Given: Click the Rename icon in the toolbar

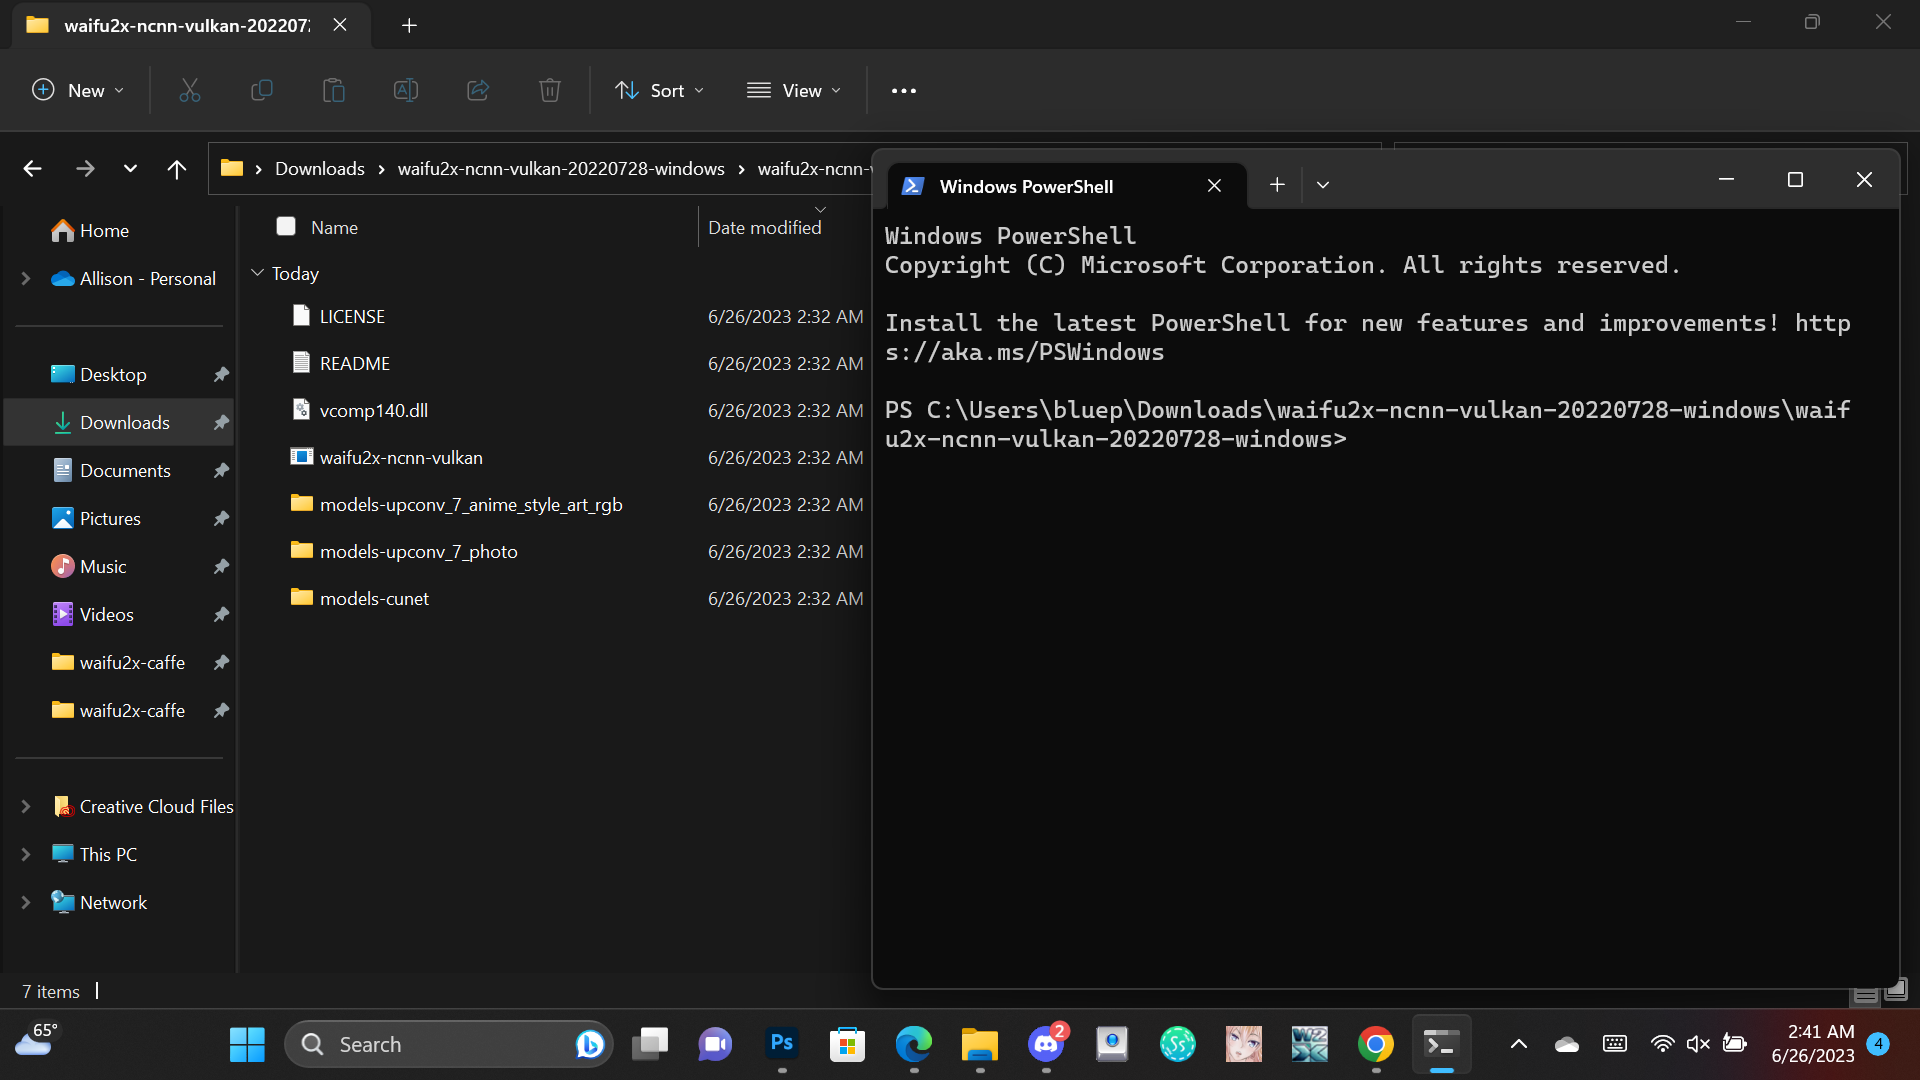Looking at the screenshot, I should (406, 90).
